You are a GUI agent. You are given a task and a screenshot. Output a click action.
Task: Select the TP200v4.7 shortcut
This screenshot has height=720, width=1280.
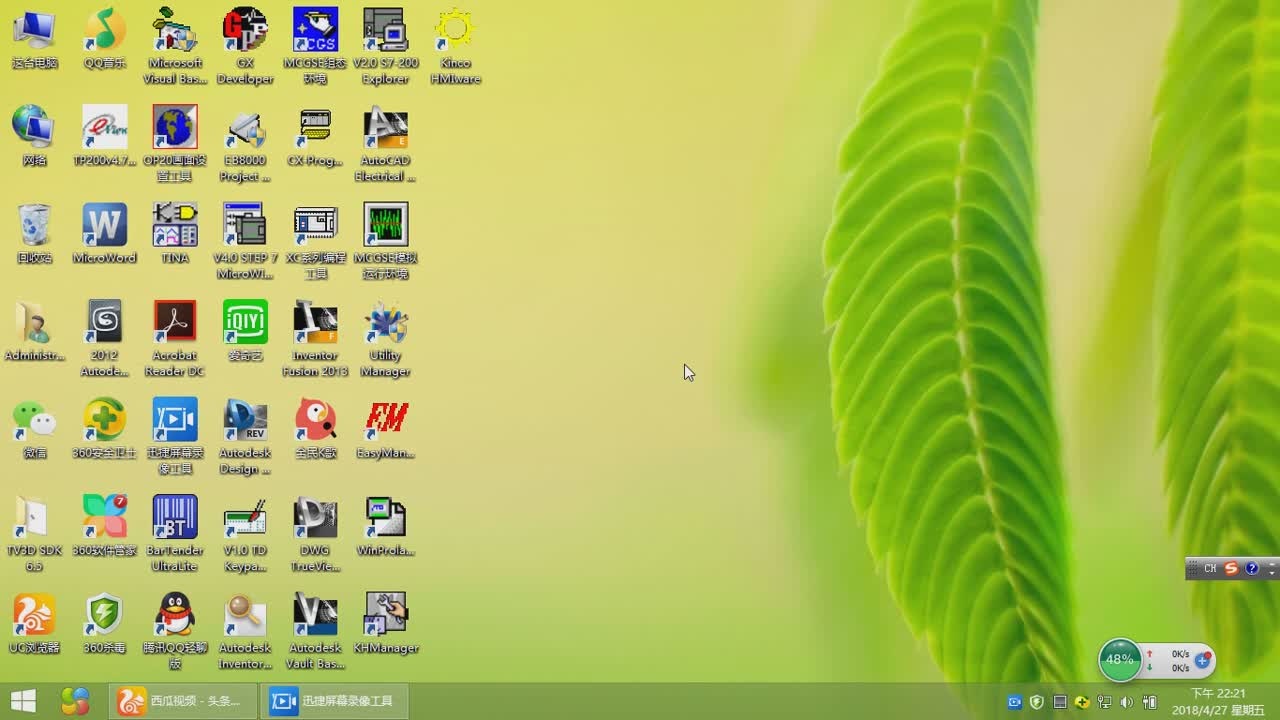click(105, 137)
